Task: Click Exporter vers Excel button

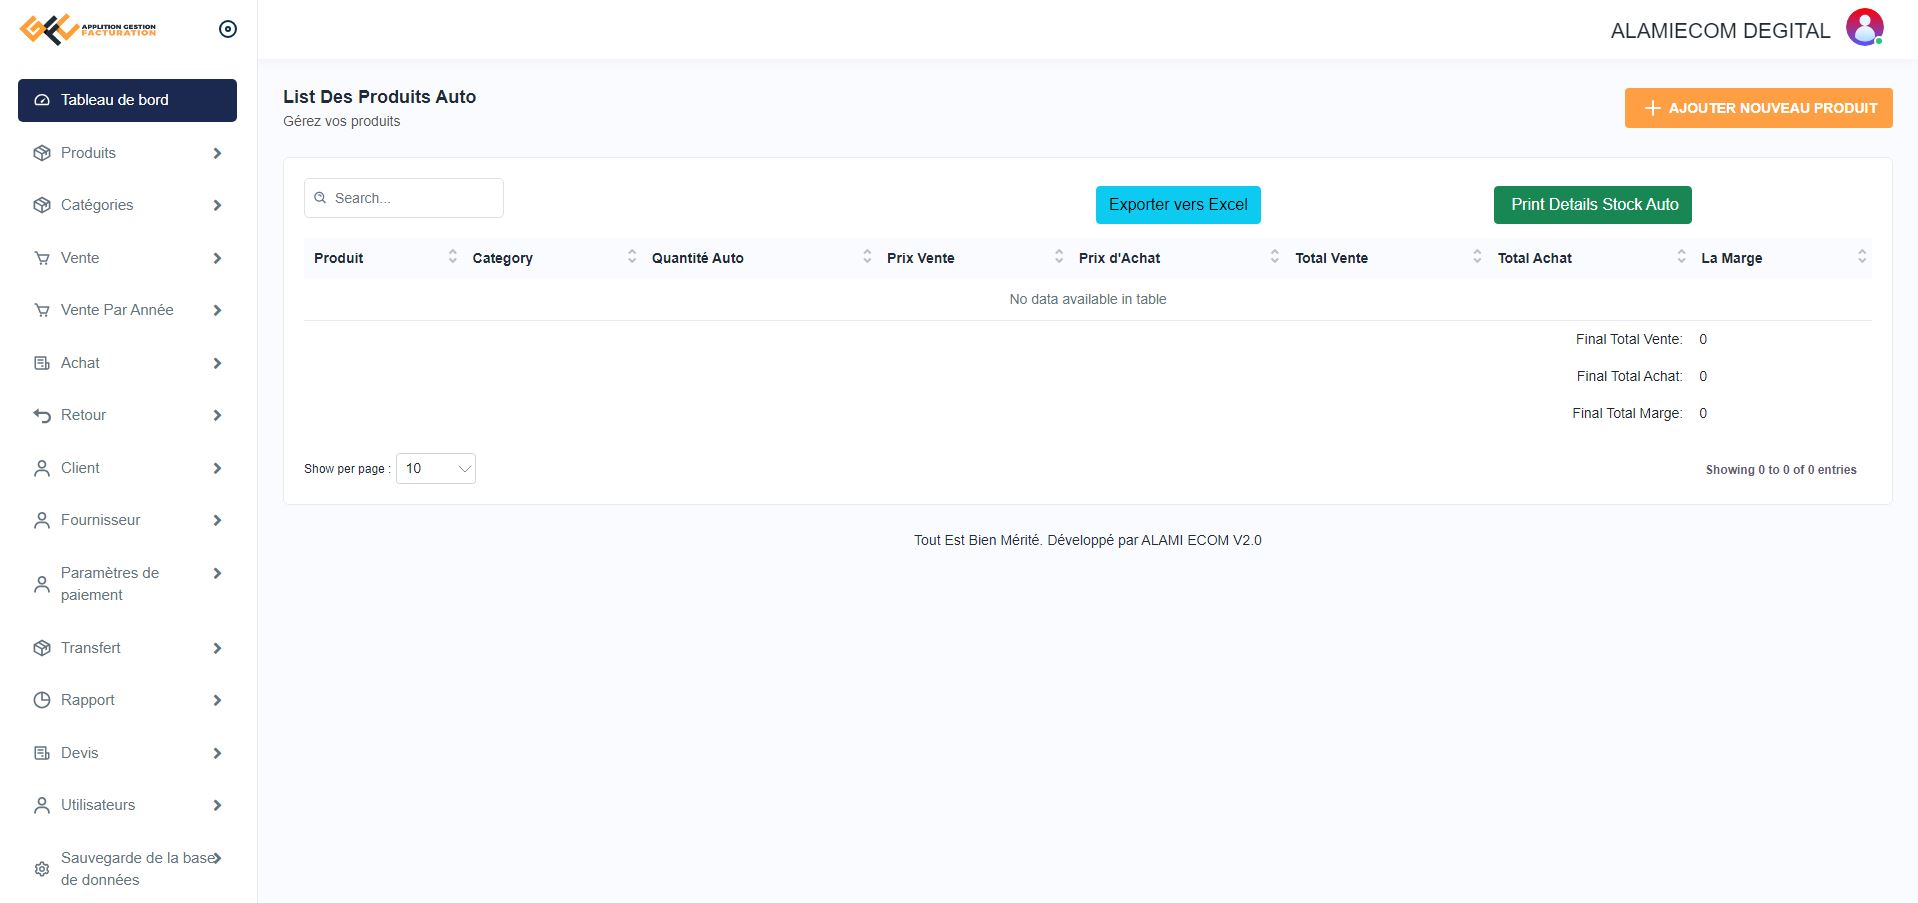Action: [x=1177, y=205]
